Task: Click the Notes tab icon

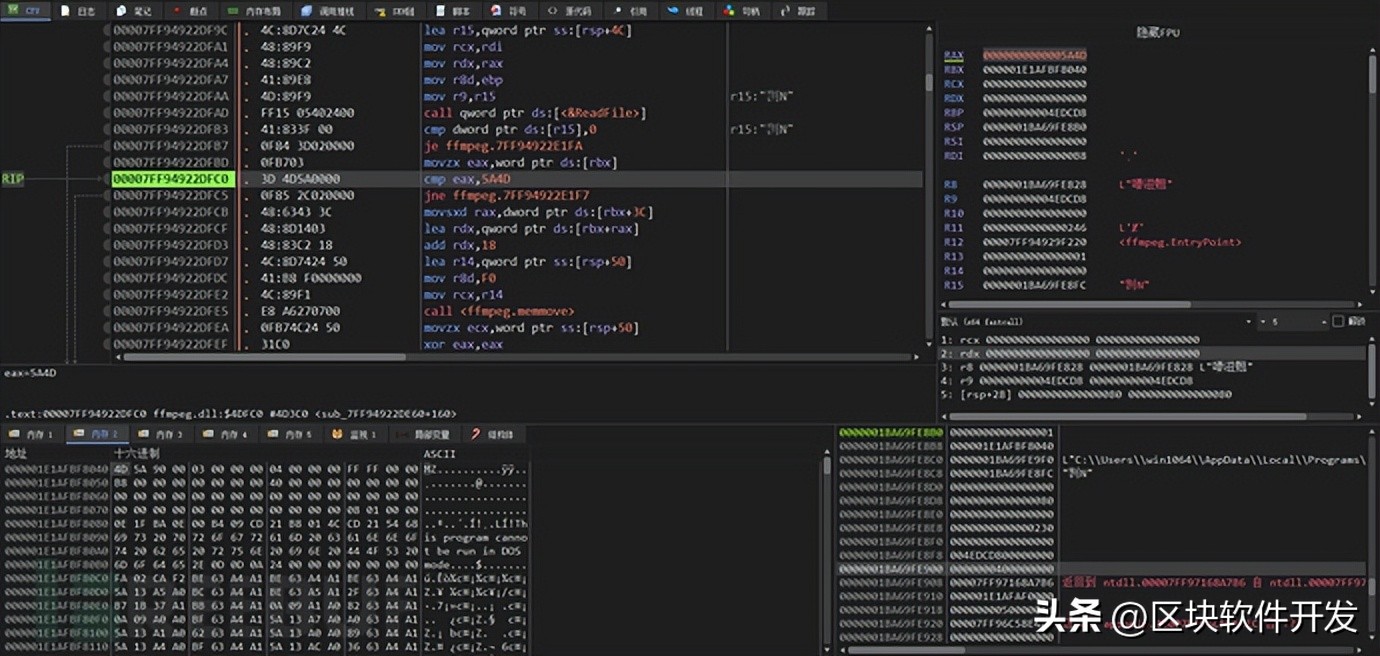Action: 122,11
